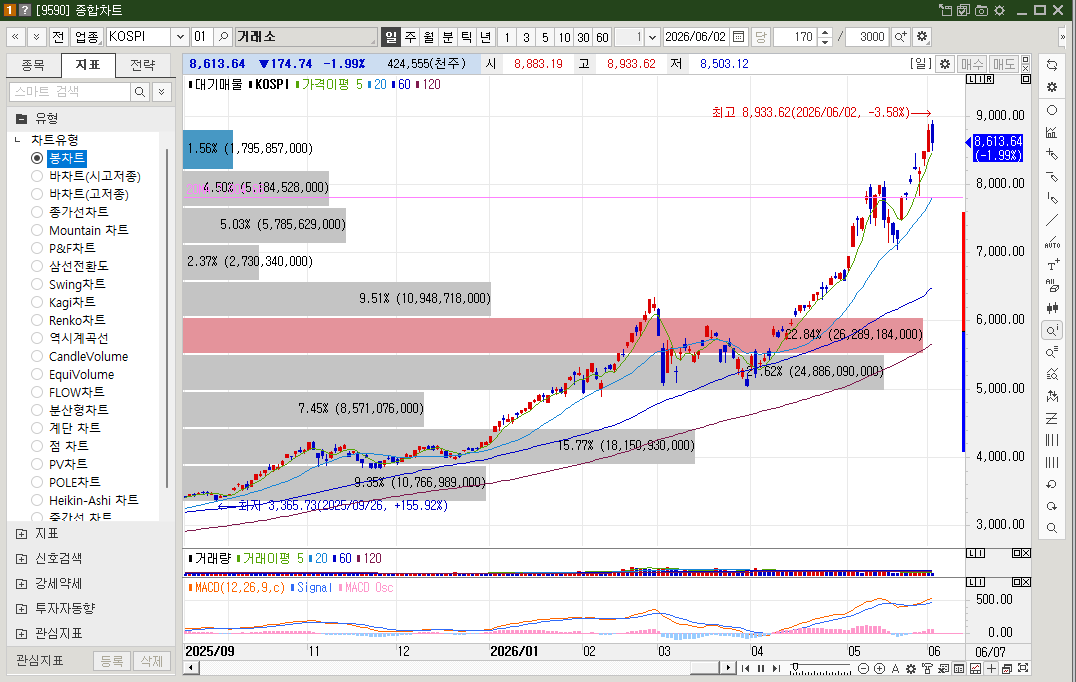Viewport: 1076px width, 682px height.
Task: Select the candlestick icon on right toolbar
Action: tap(1051, 308)
